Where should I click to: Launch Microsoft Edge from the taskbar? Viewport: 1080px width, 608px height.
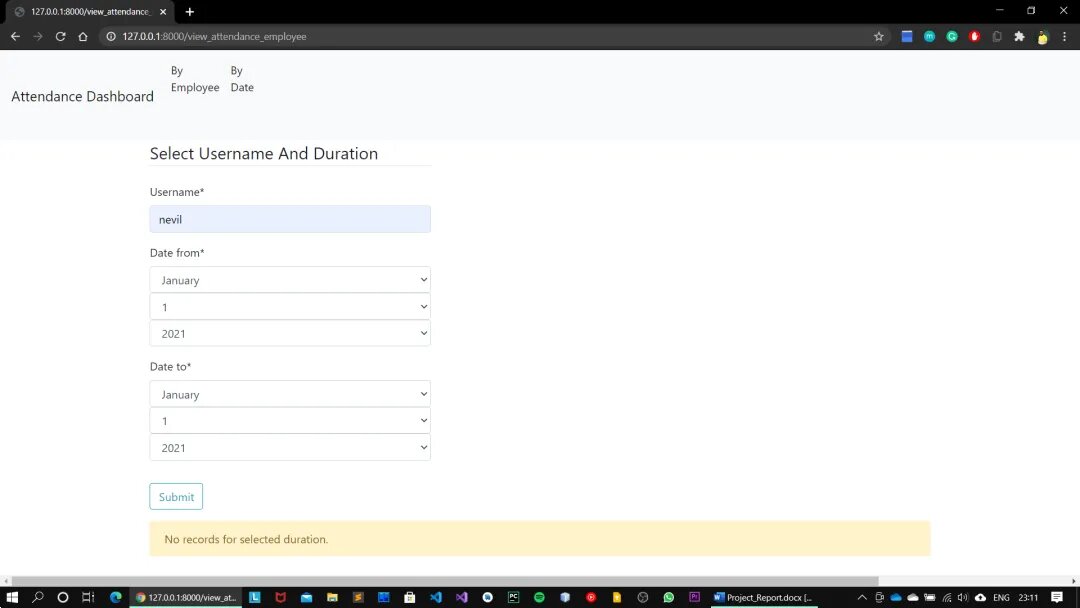[x=115, y=597]
